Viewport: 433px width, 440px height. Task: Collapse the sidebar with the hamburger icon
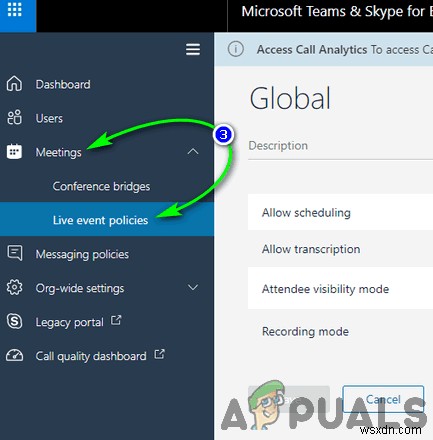(193, 50)
